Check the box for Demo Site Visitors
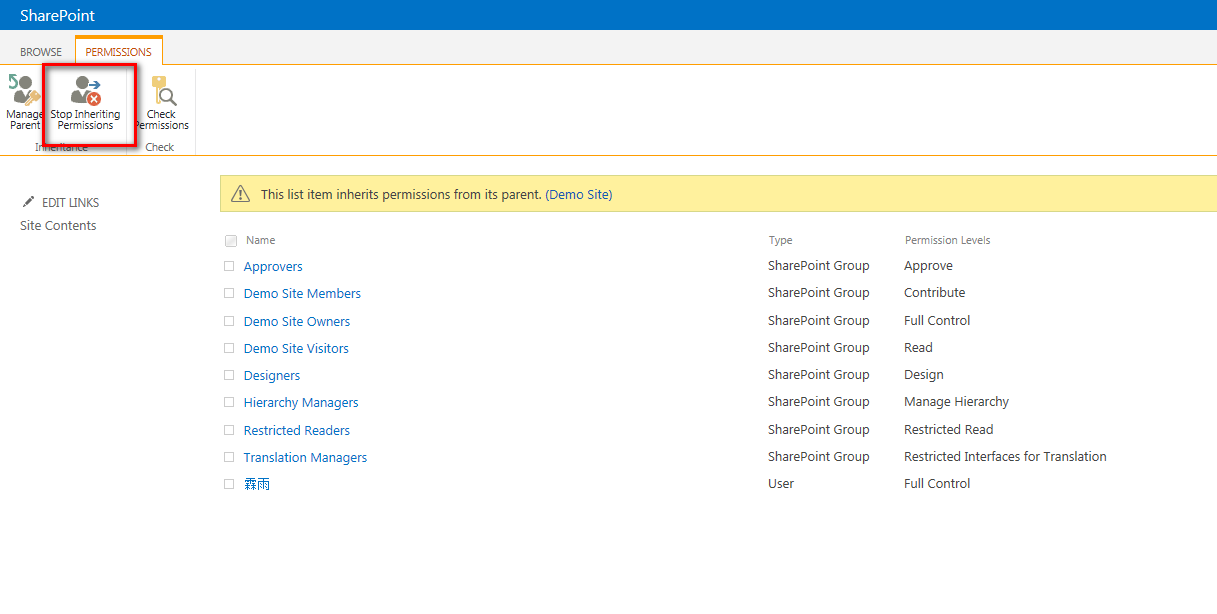Image resolution: width=1217 pixels, height=614 pixels. (x=229, y=348)
